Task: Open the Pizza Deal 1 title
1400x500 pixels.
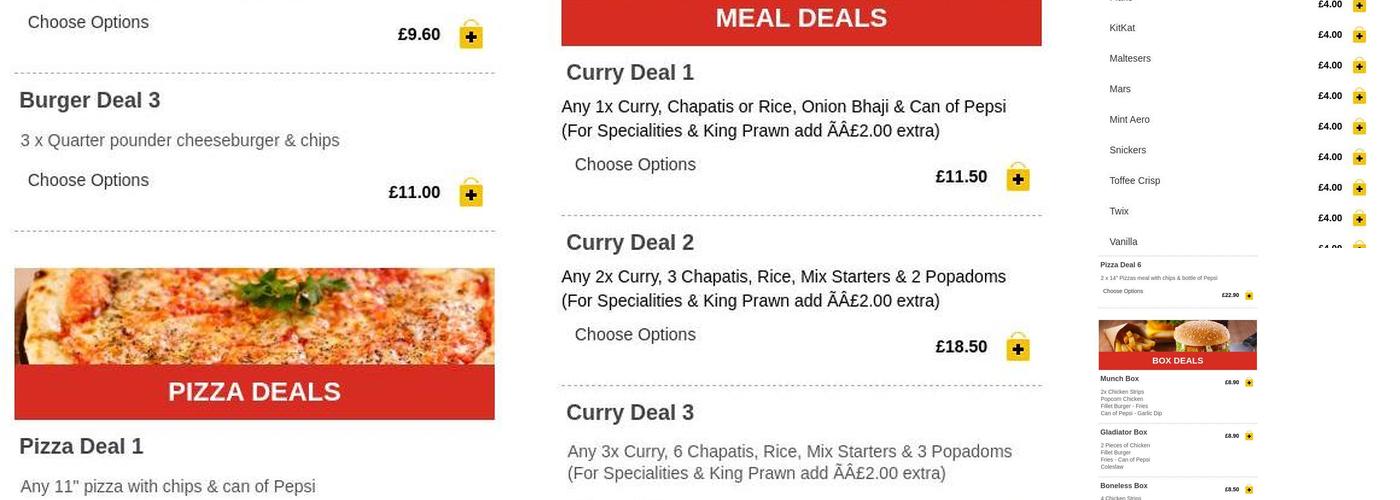Action: click(x=81, y=446)
